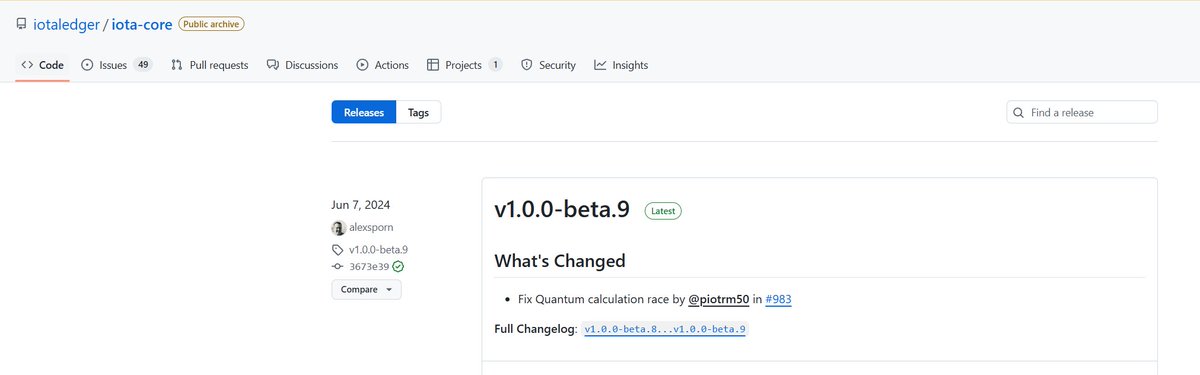Image resolution: width=1200 pixels, height=375 pixels.
Task: Open the v1.0.0-beta.9 tag link in sidebar
Action: [378, 249]
